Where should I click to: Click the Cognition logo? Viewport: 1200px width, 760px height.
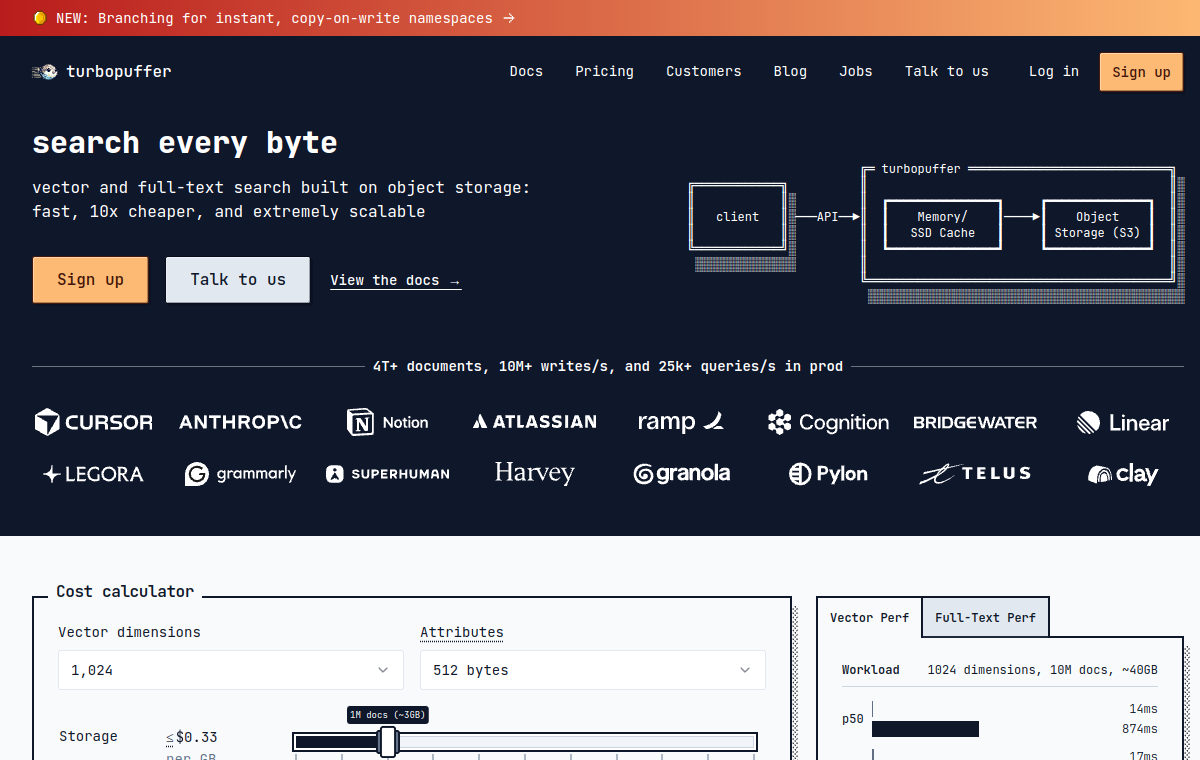[828, 422]
